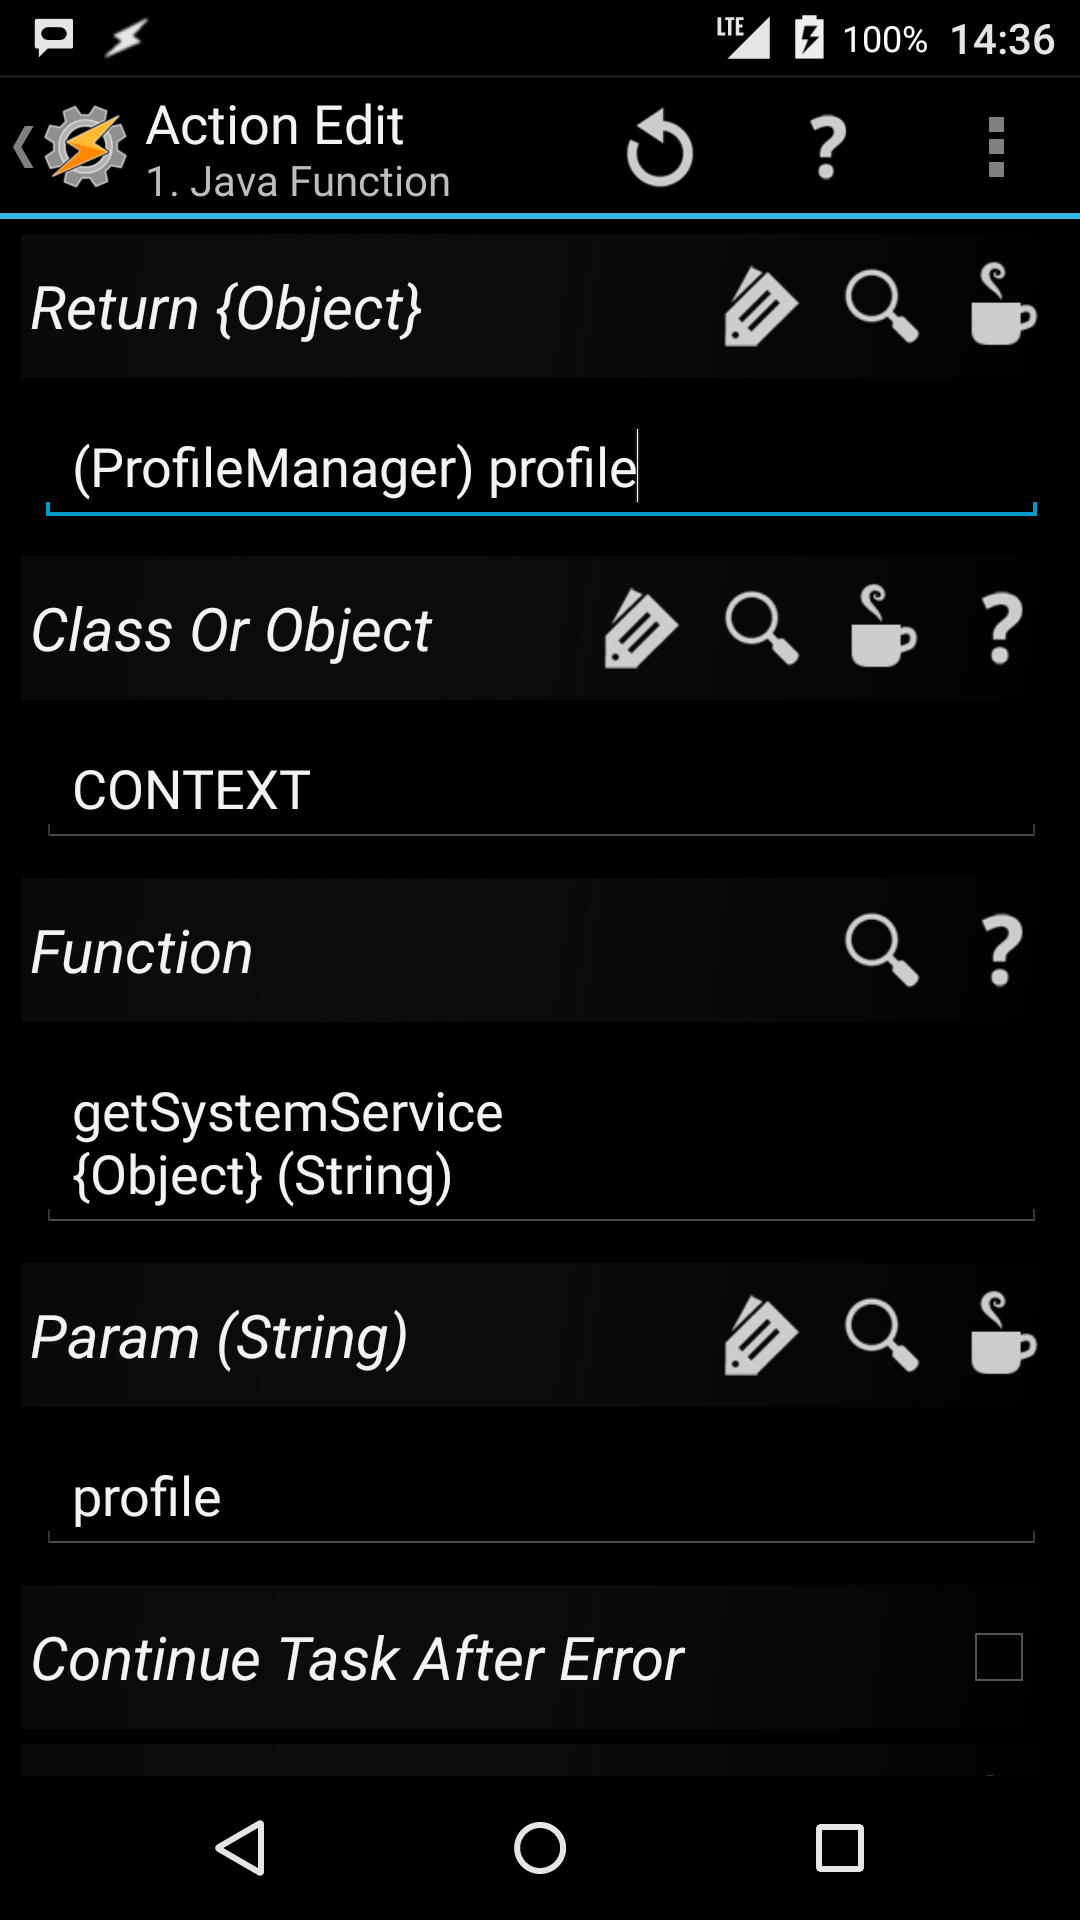The width and height of the screenshot is (1080, 1920).
Task: Open Action Edit help in the action bar
Action: click(x=827, y=148)
